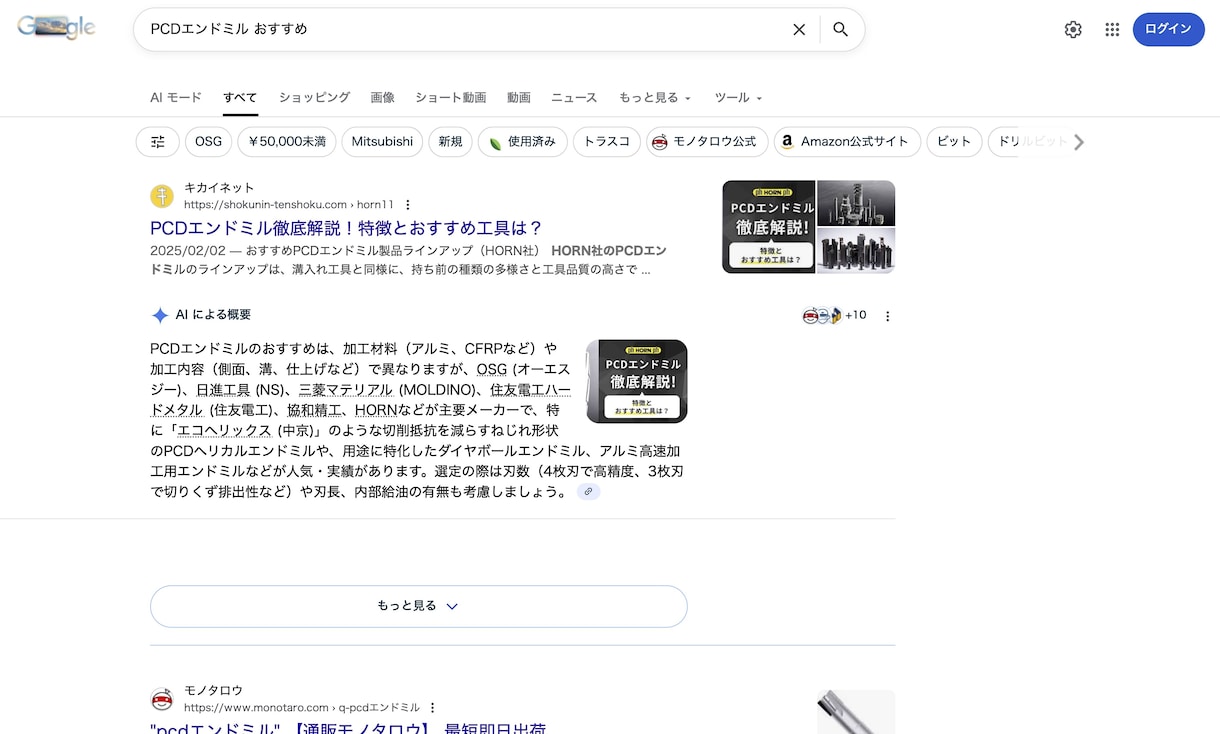Open the settings gear icon
Viewport: 1220px width, 734px height.
1073,30
